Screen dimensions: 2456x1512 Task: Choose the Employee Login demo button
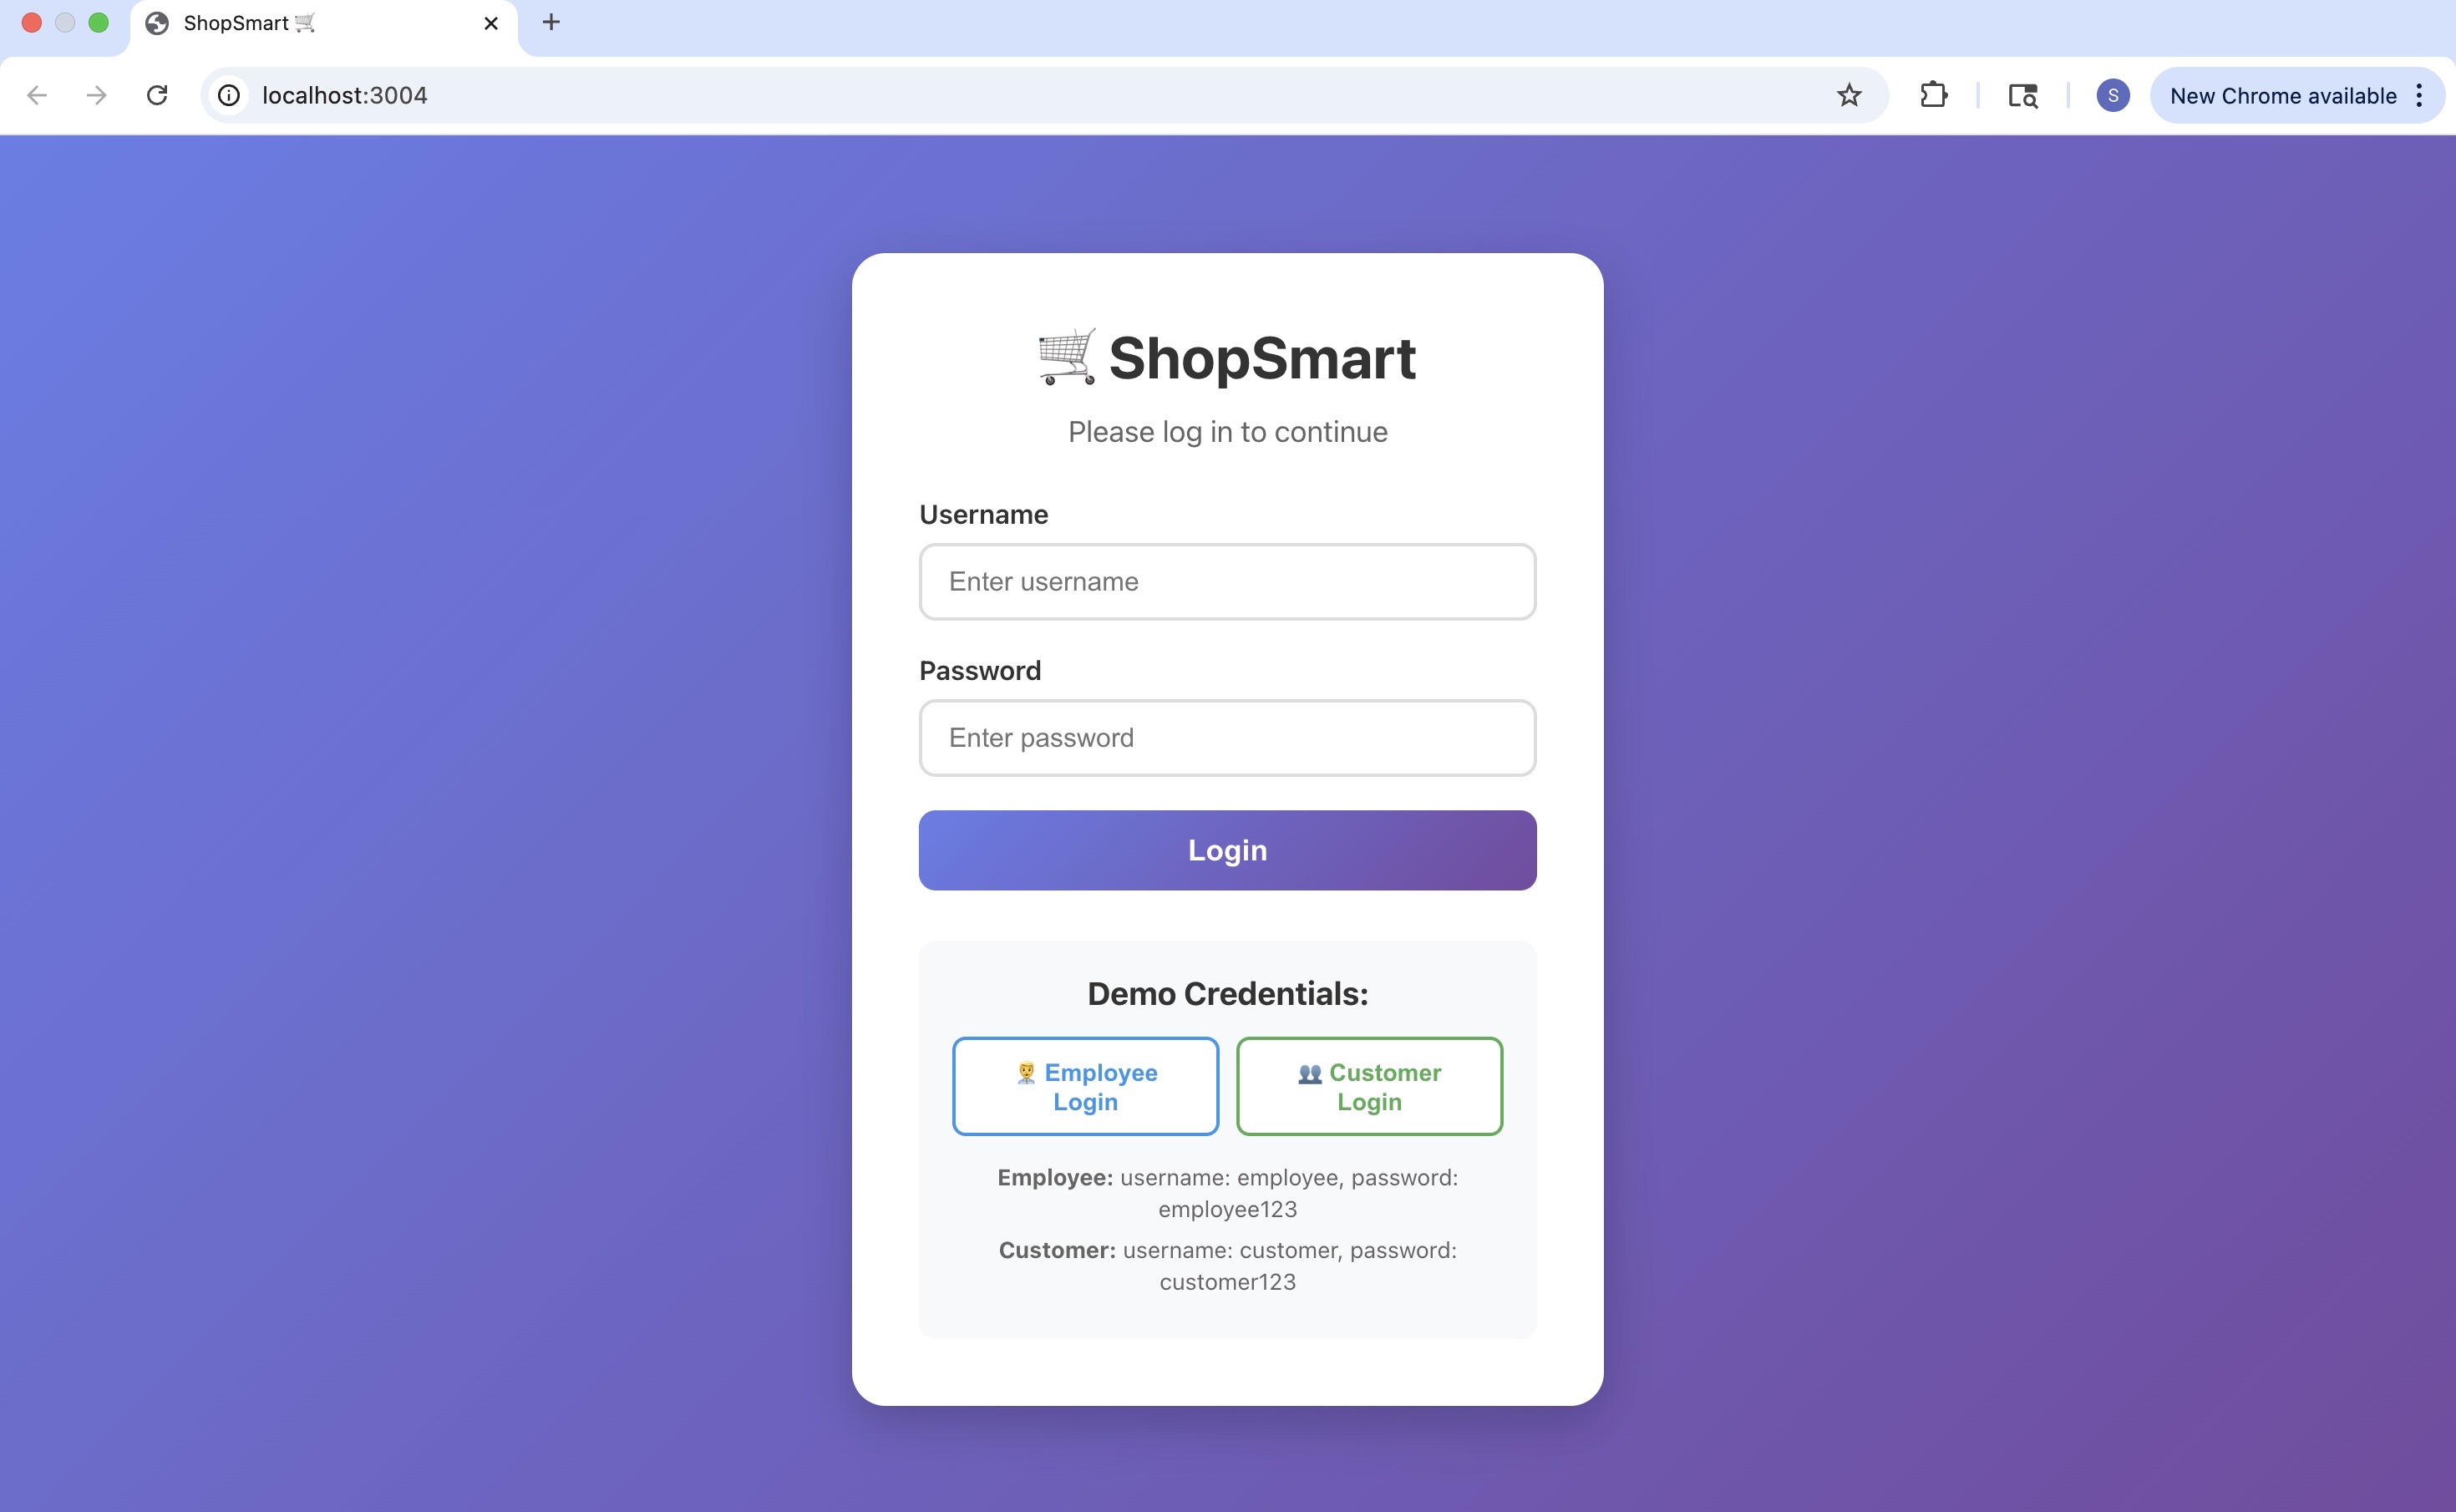coord(1085,1087)
